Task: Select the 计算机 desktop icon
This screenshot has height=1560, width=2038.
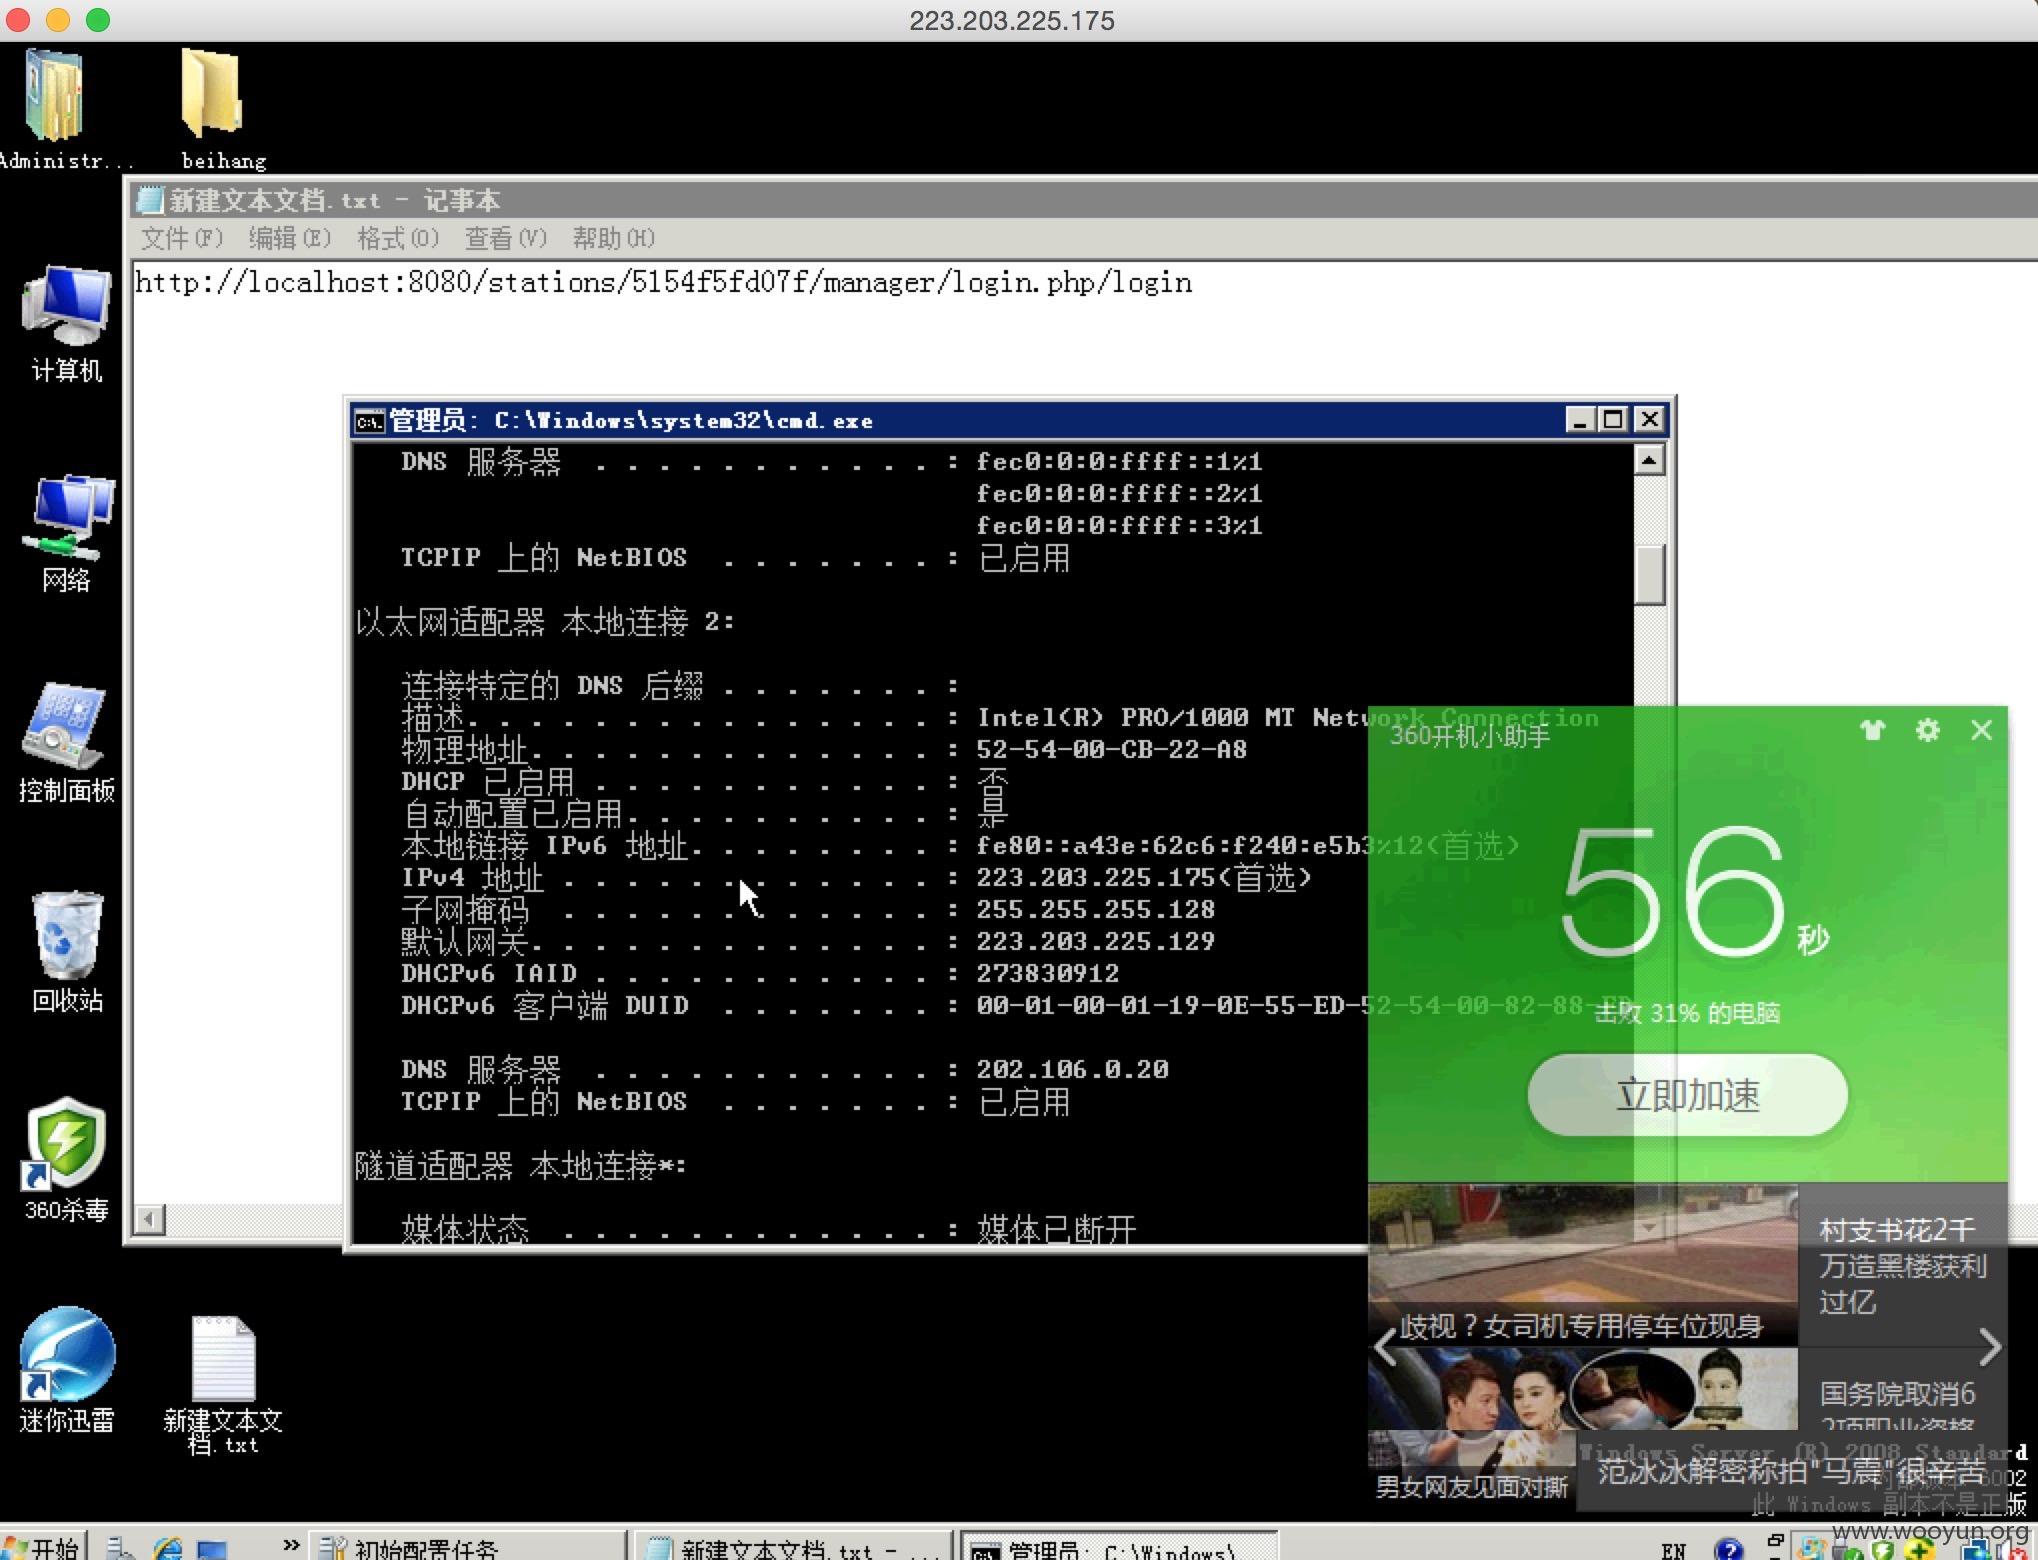Action: coord(66,323)
